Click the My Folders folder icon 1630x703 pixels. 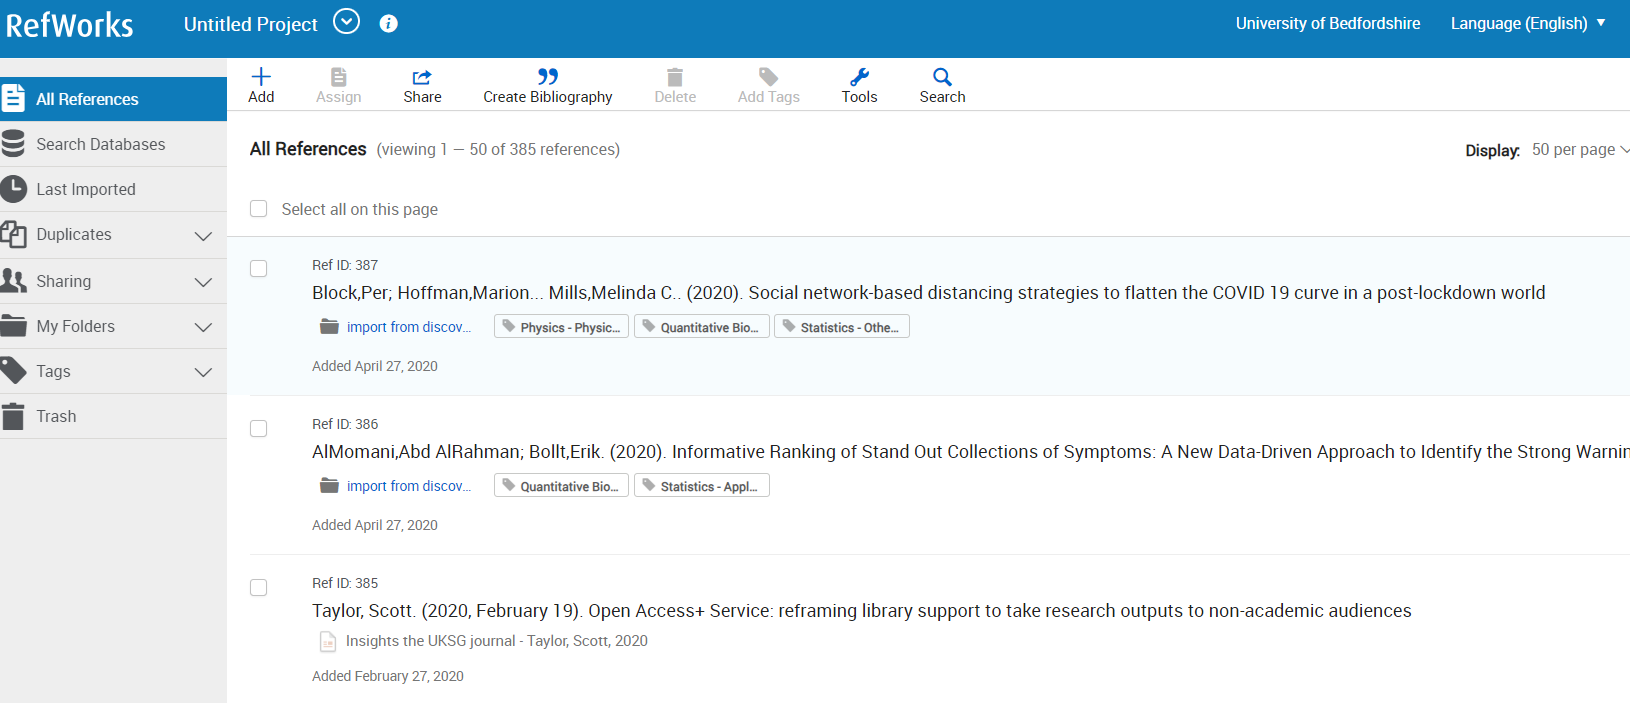13,326
